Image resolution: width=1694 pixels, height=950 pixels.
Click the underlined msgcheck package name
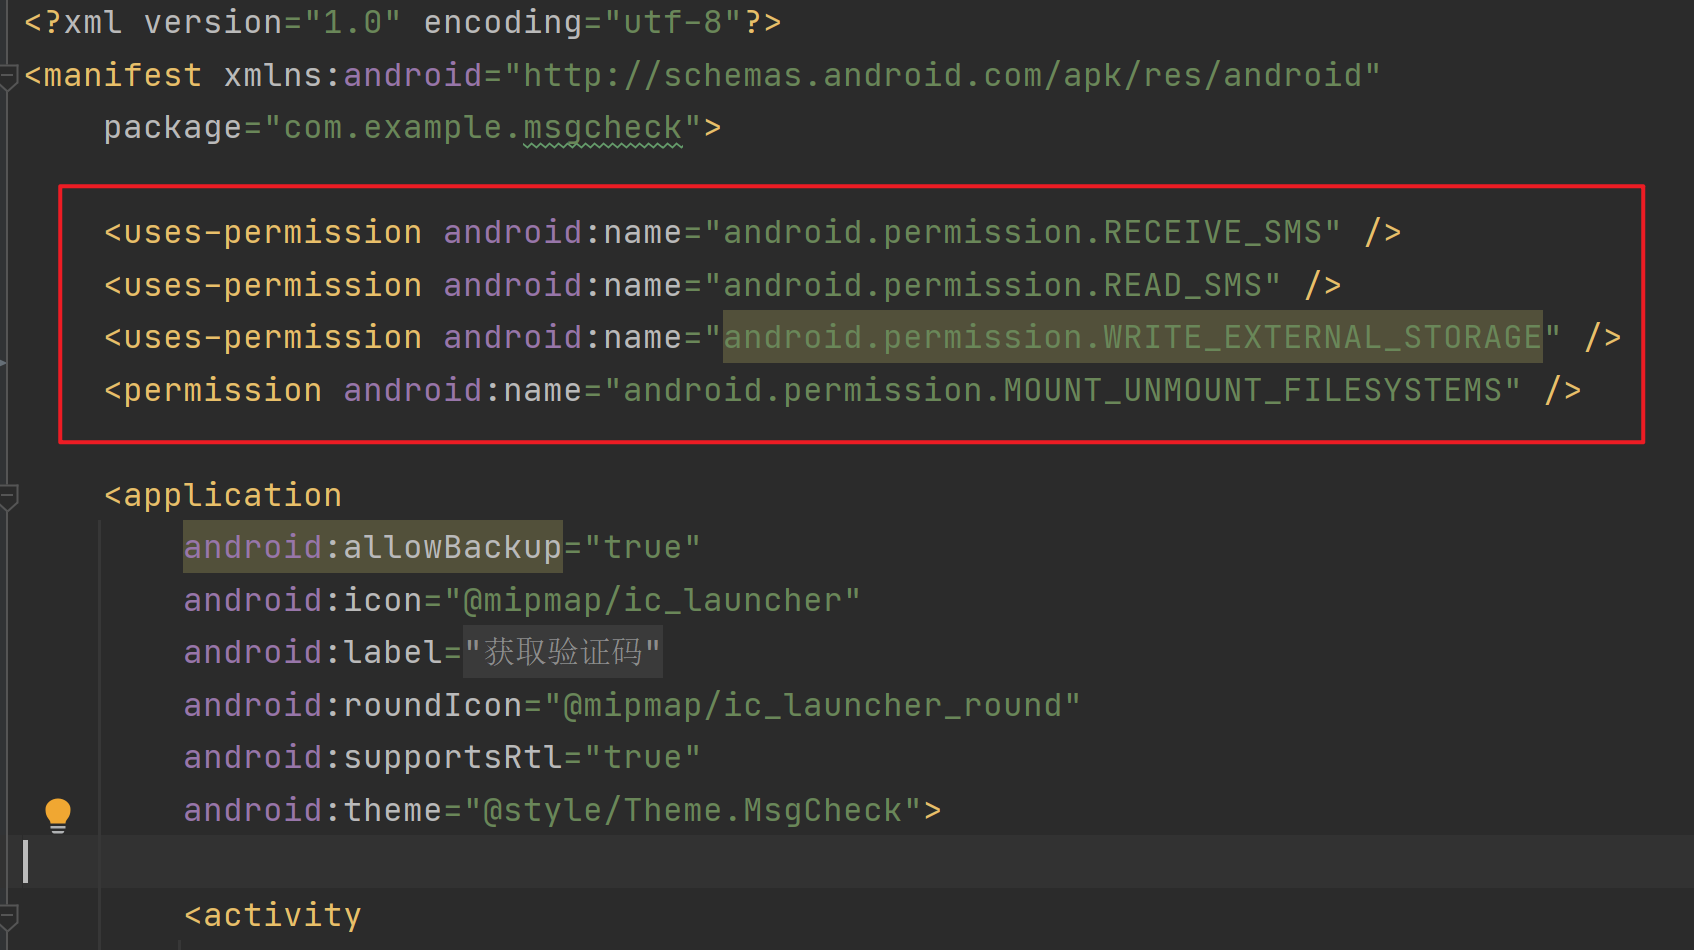(603, 128)
